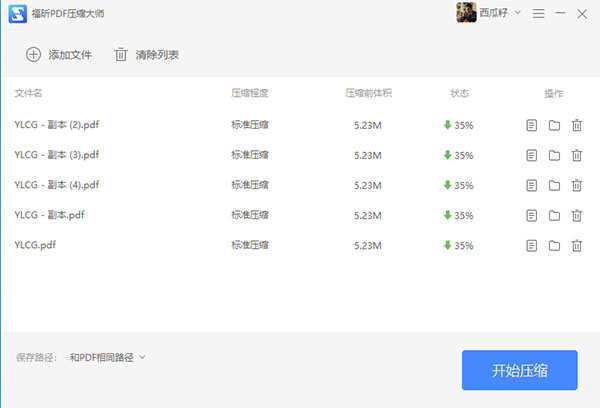Delete YLCG - 副本 (2).pdf row
600x408 pixels.
[577, 125]
